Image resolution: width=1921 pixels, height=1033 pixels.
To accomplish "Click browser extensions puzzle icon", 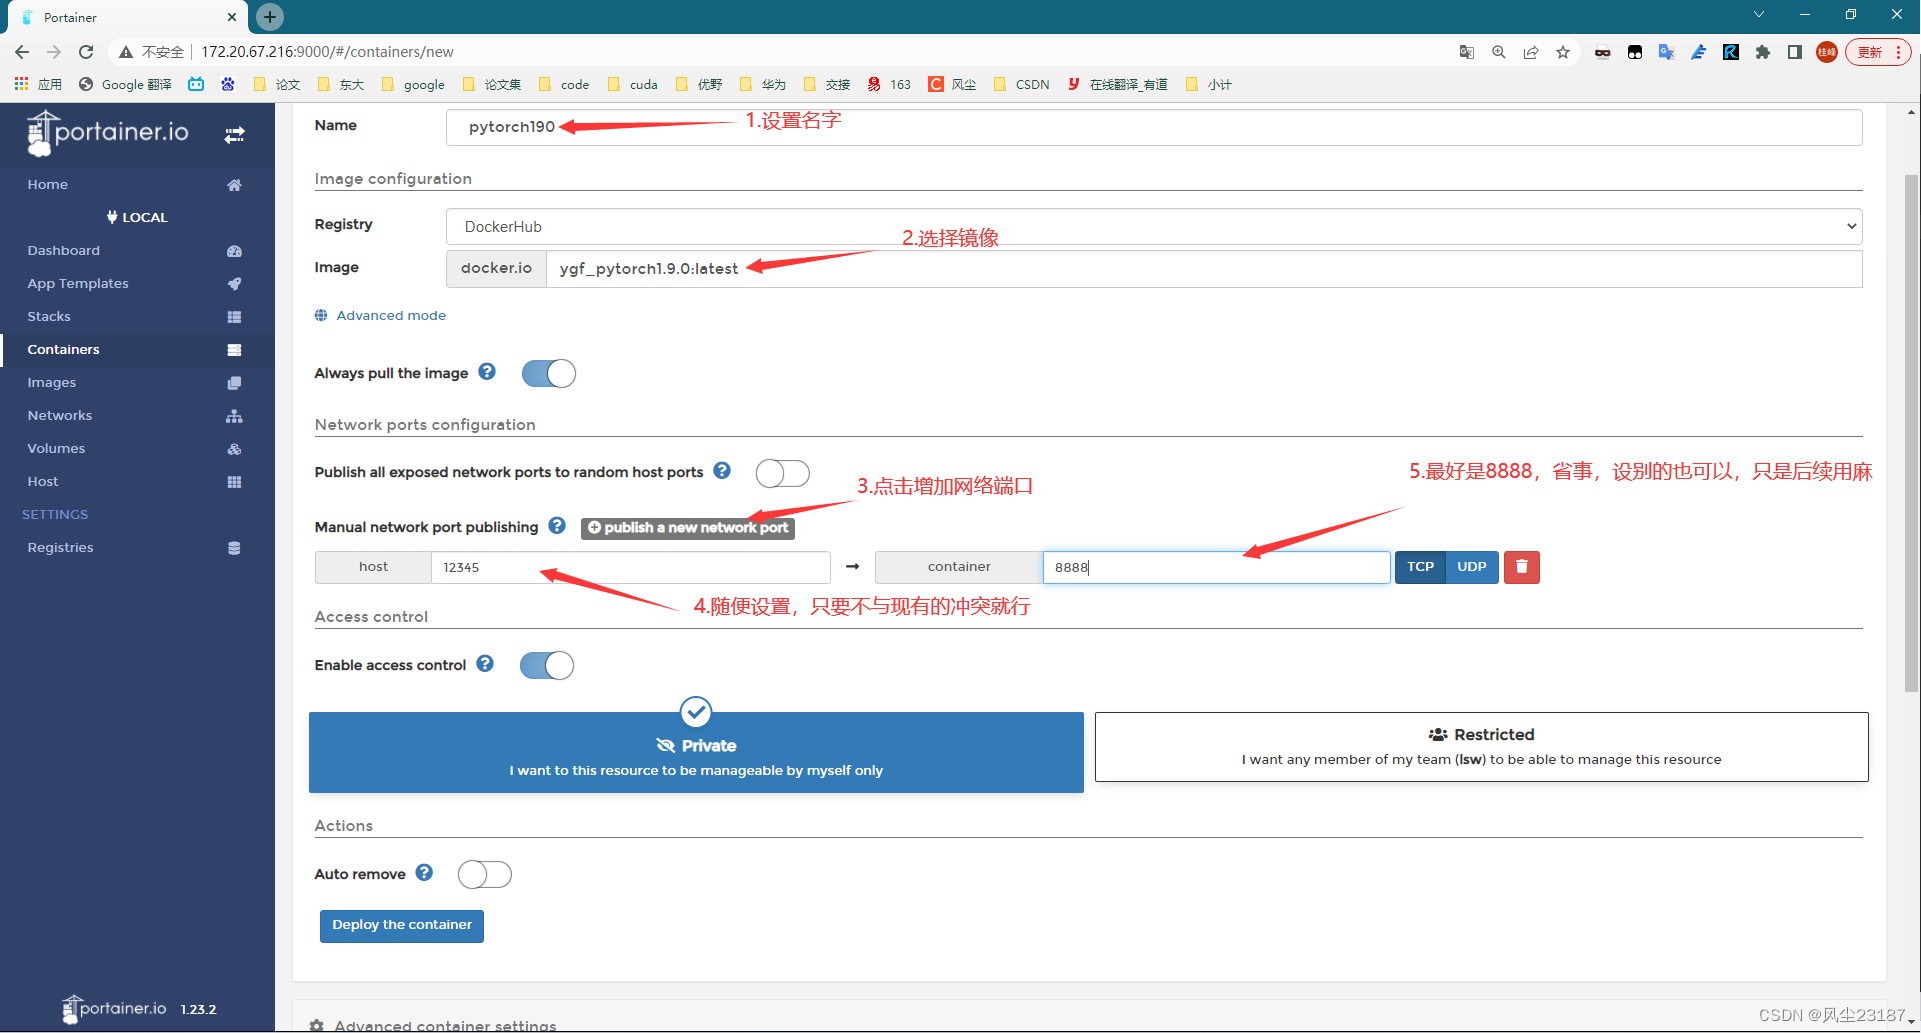I will 1763,52.
